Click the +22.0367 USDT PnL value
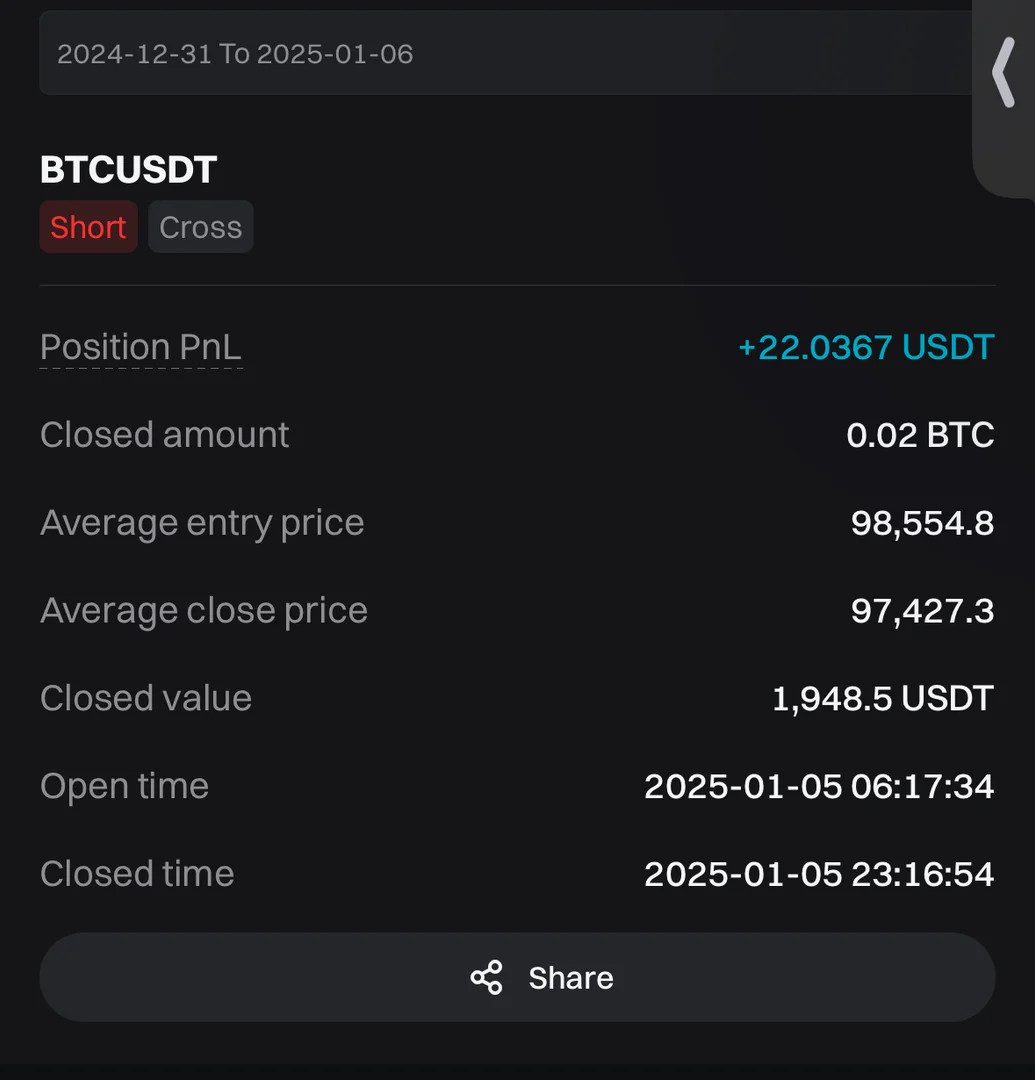Viewport: 1035px width, 1080px height. click(x=865, y=347)
